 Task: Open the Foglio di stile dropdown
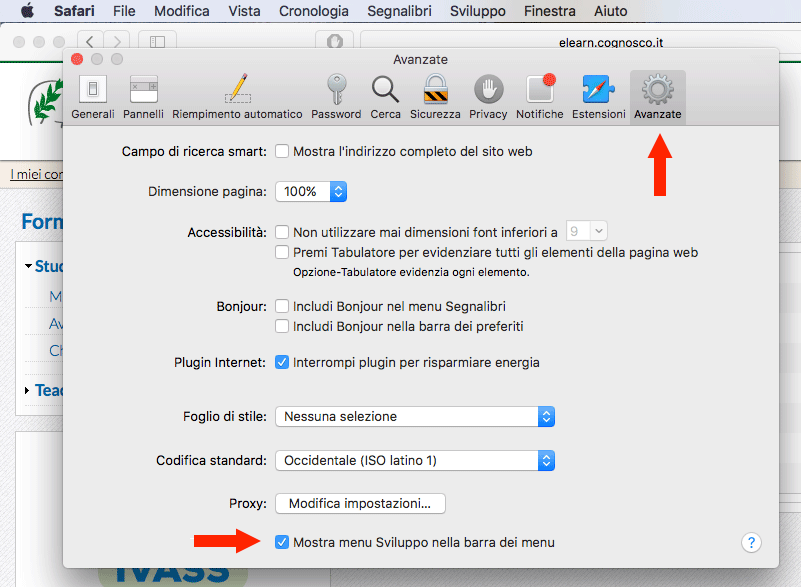415,416
